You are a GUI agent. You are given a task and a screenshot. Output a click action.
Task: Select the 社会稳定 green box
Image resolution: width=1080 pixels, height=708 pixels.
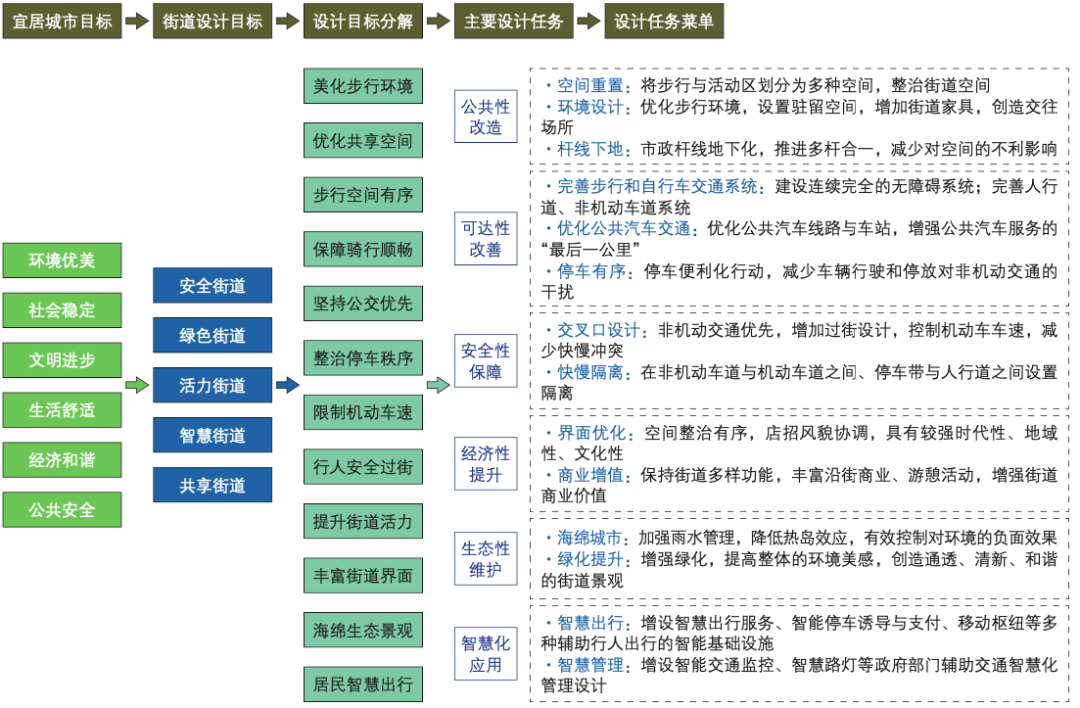click(x=62, y=311)
